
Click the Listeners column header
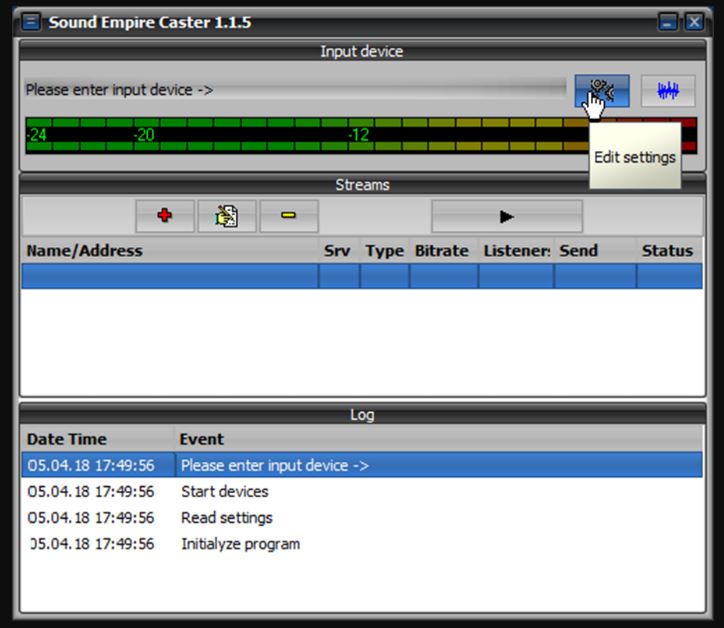pyautogui.click(x=516, y=251)
